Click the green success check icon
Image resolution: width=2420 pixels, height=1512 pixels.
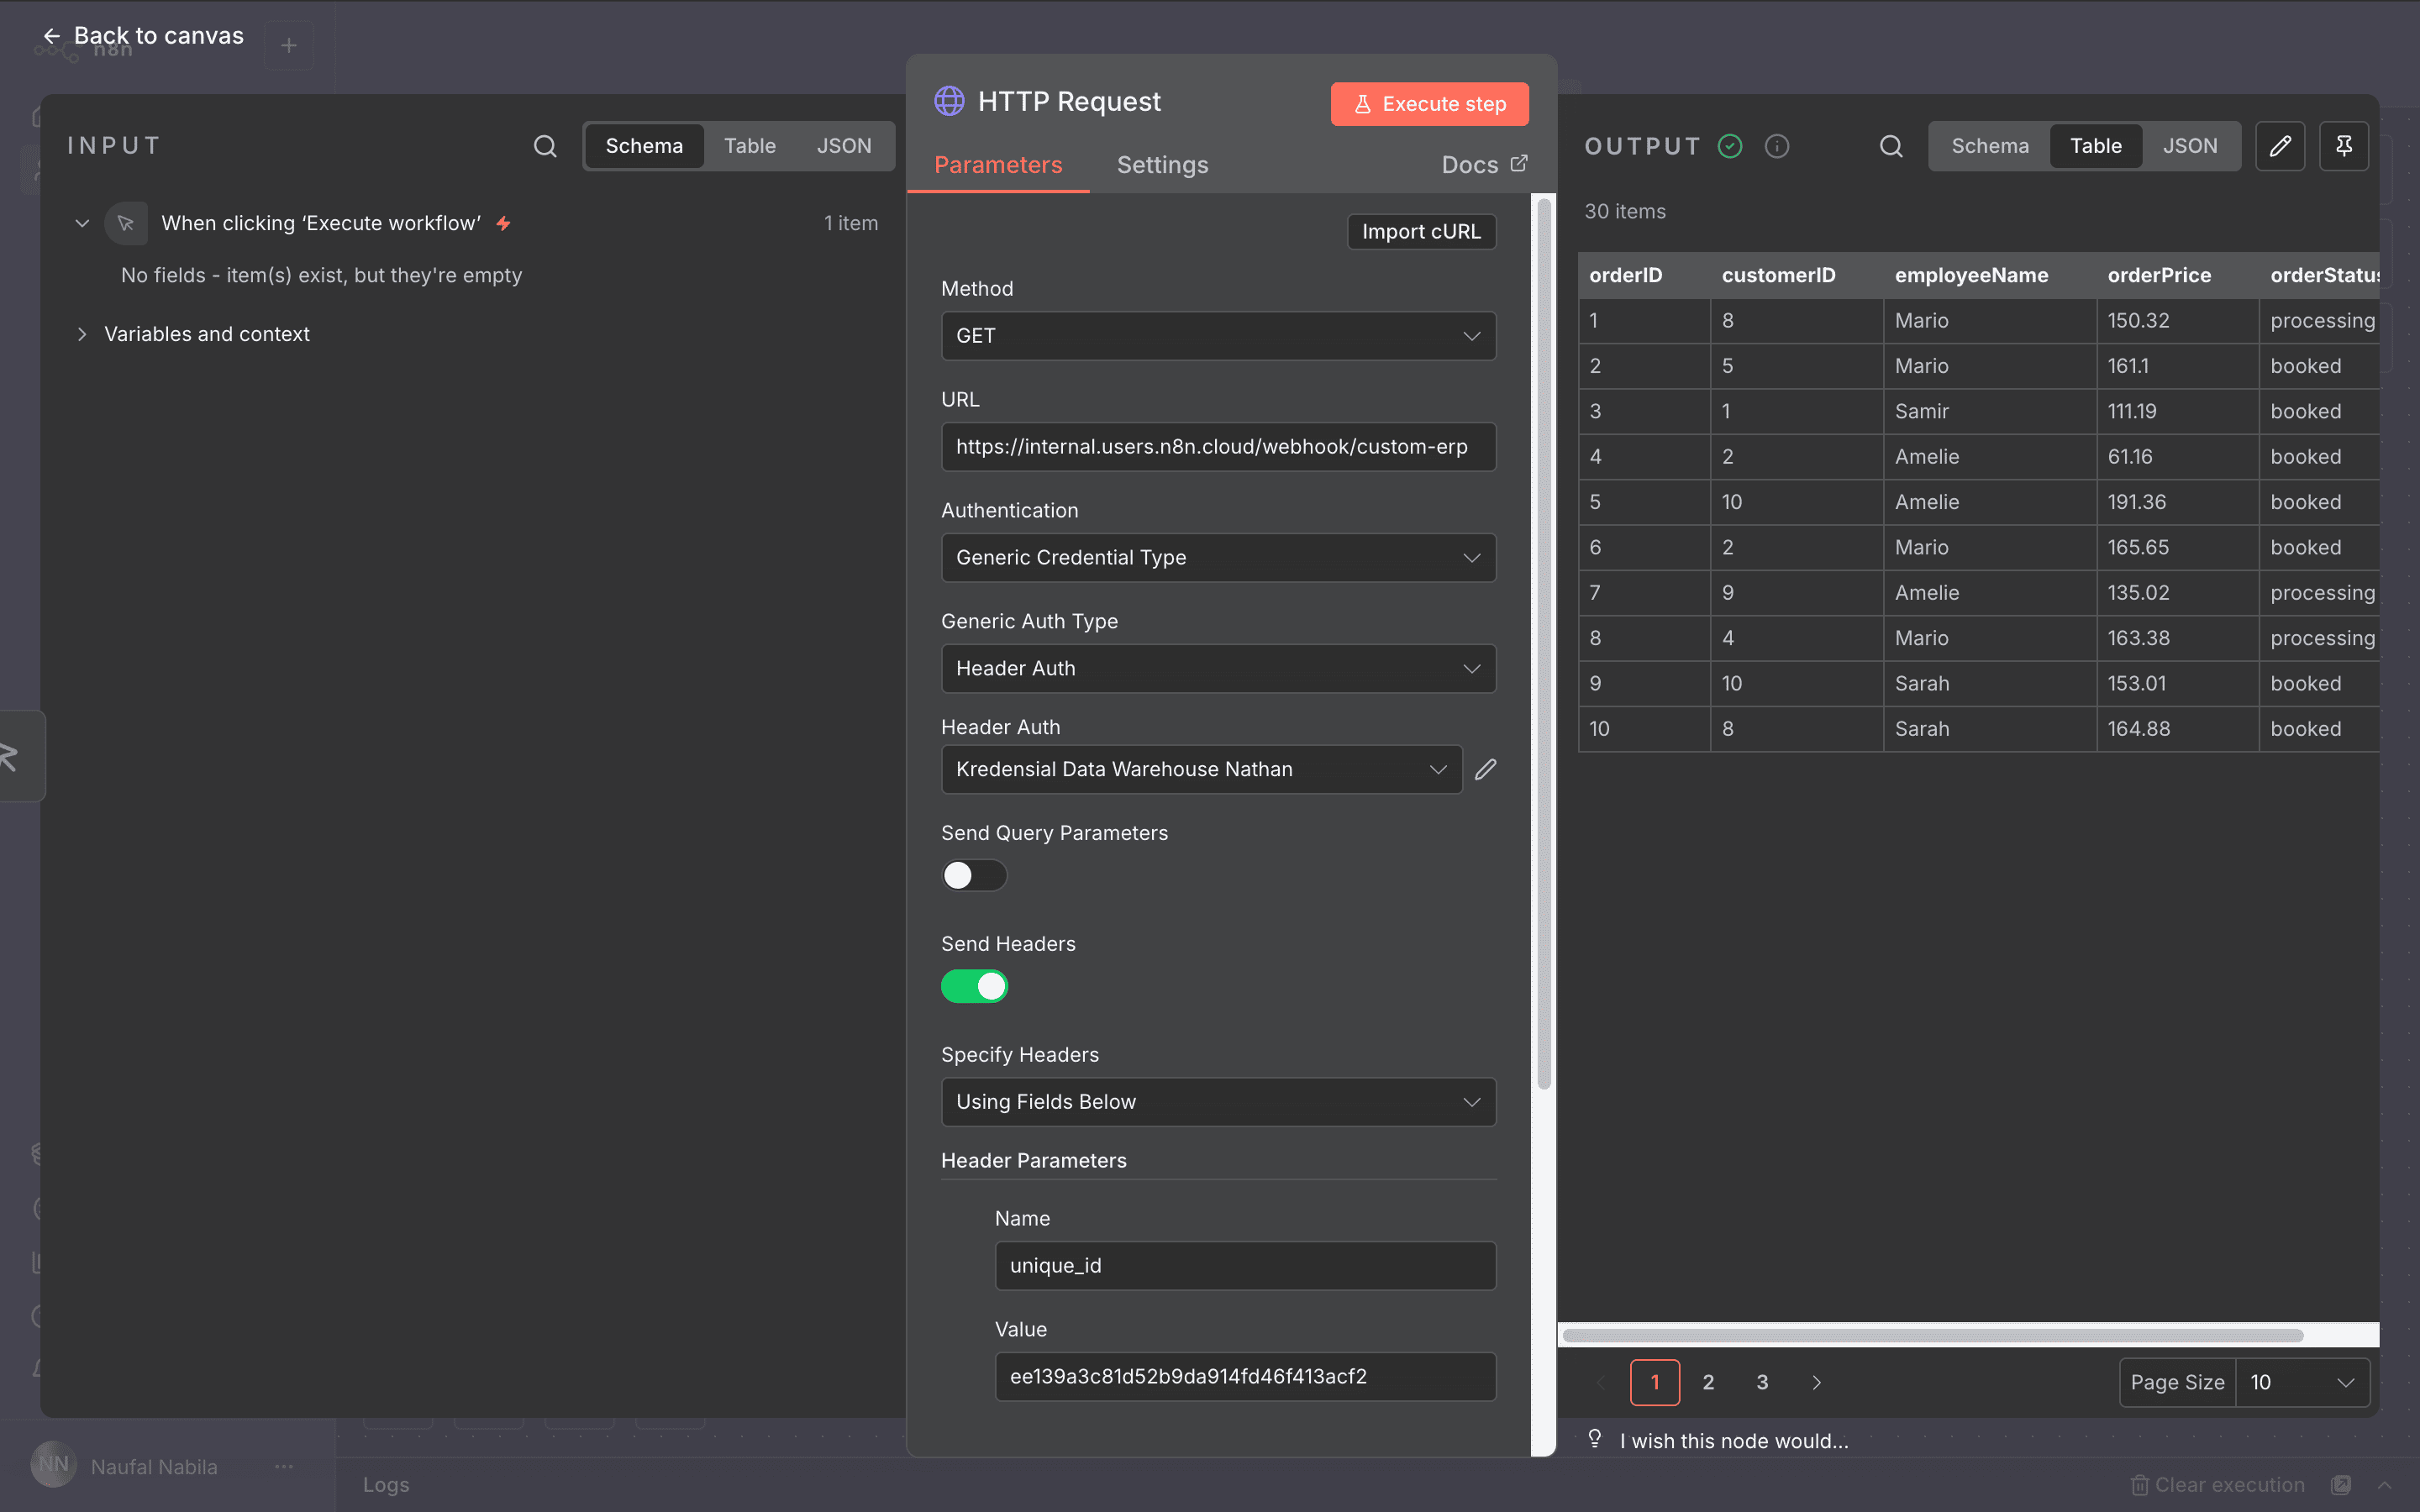pos(1730,146)
